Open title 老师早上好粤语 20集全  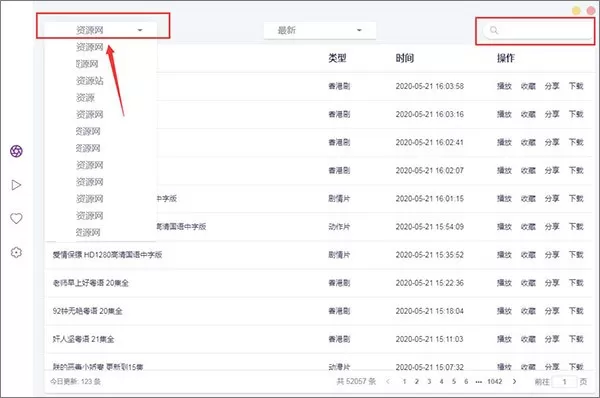coord(91,283)
